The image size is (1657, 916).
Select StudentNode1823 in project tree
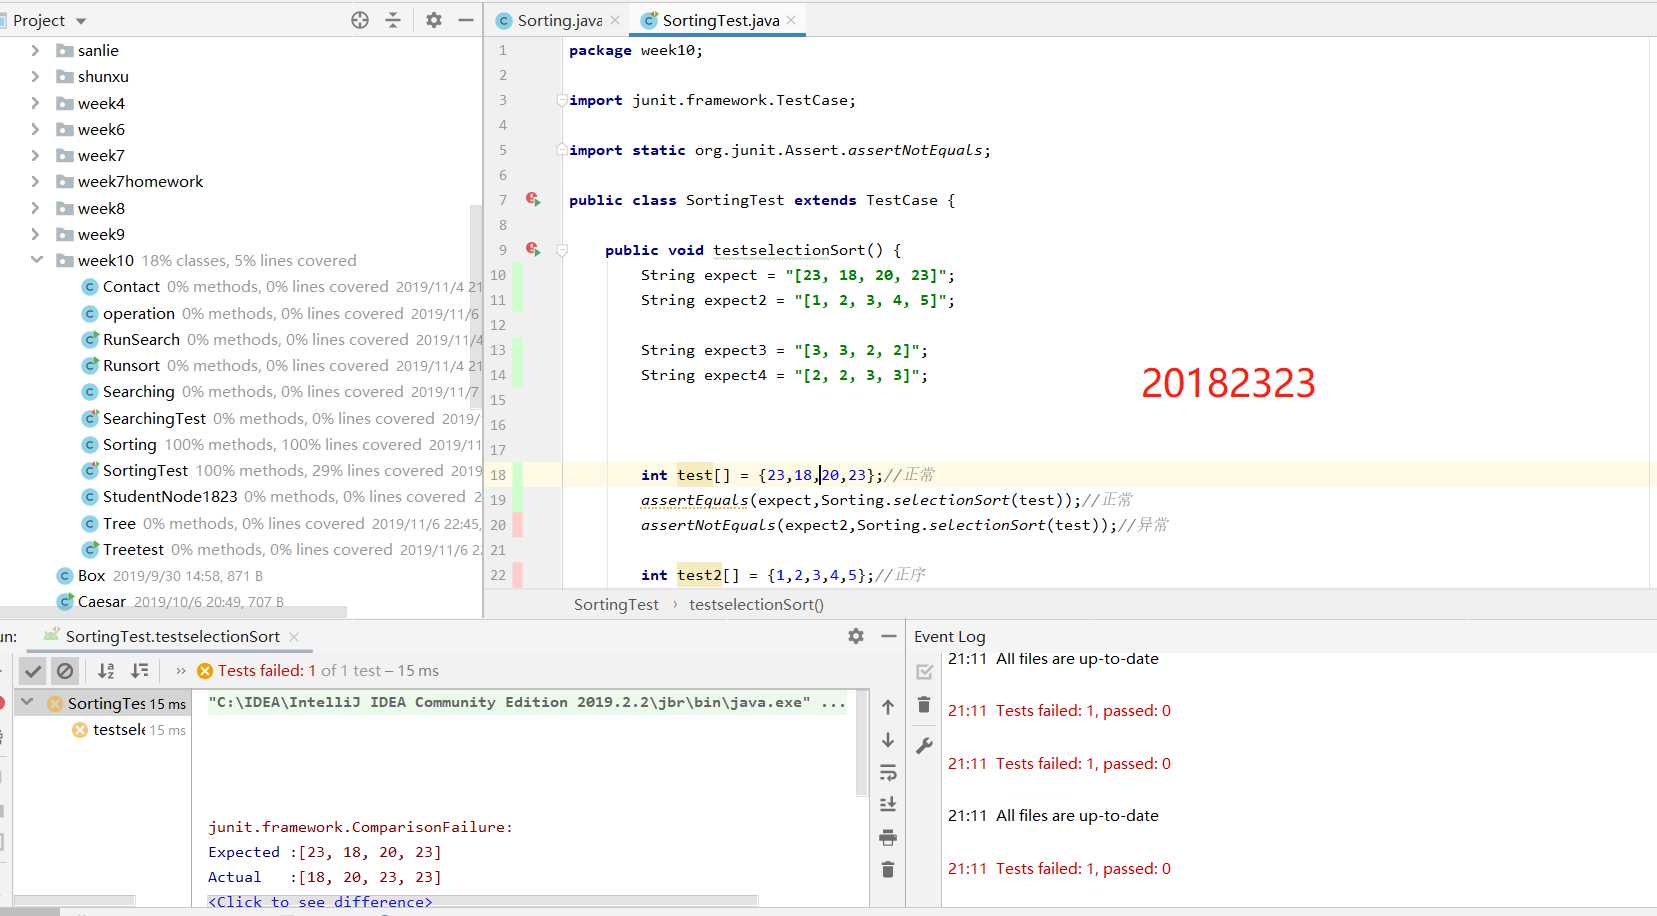coord(170,496)
